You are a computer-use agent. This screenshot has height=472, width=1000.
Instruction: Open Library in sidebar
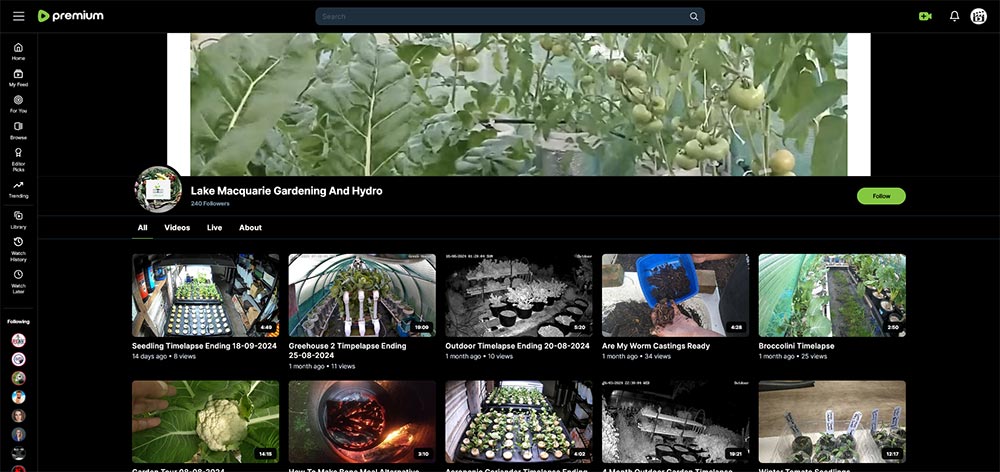[x=18, y=220]
